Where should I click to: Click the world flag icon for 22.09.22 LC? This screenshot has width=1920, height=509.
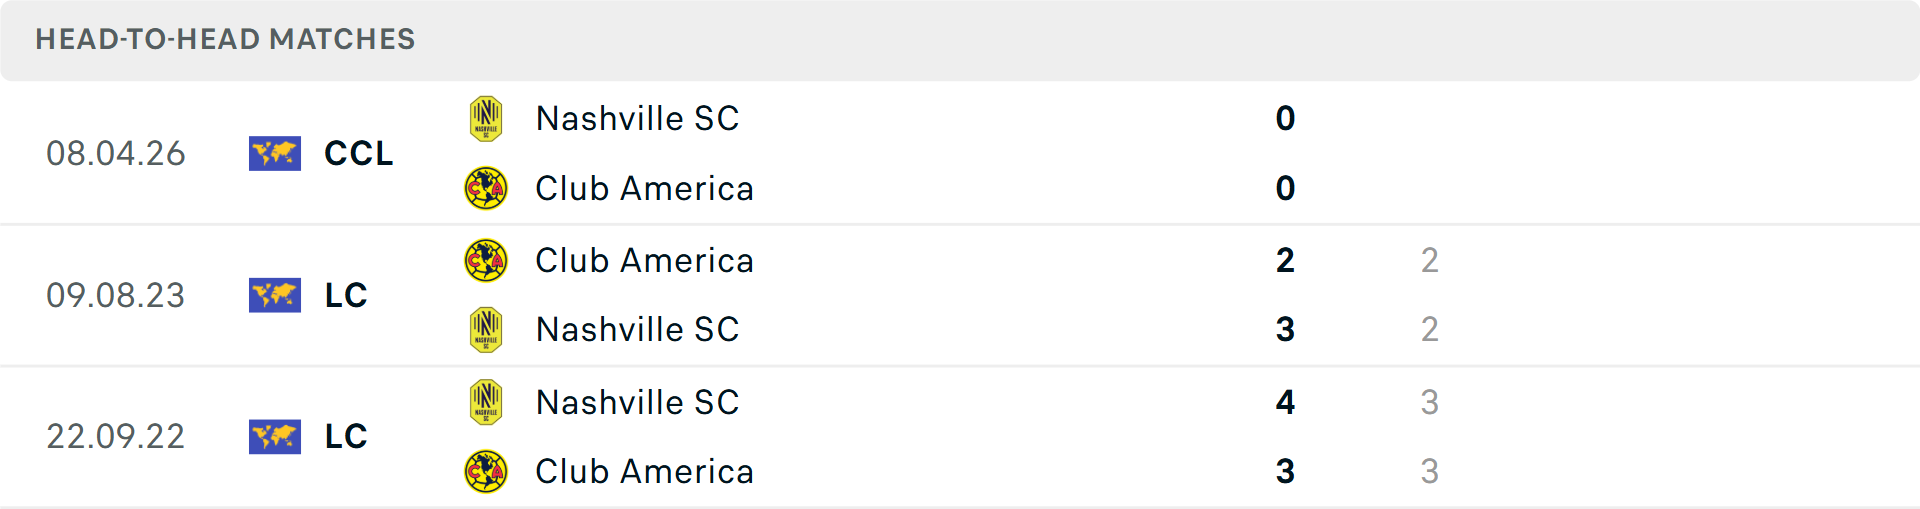[274, 436]
